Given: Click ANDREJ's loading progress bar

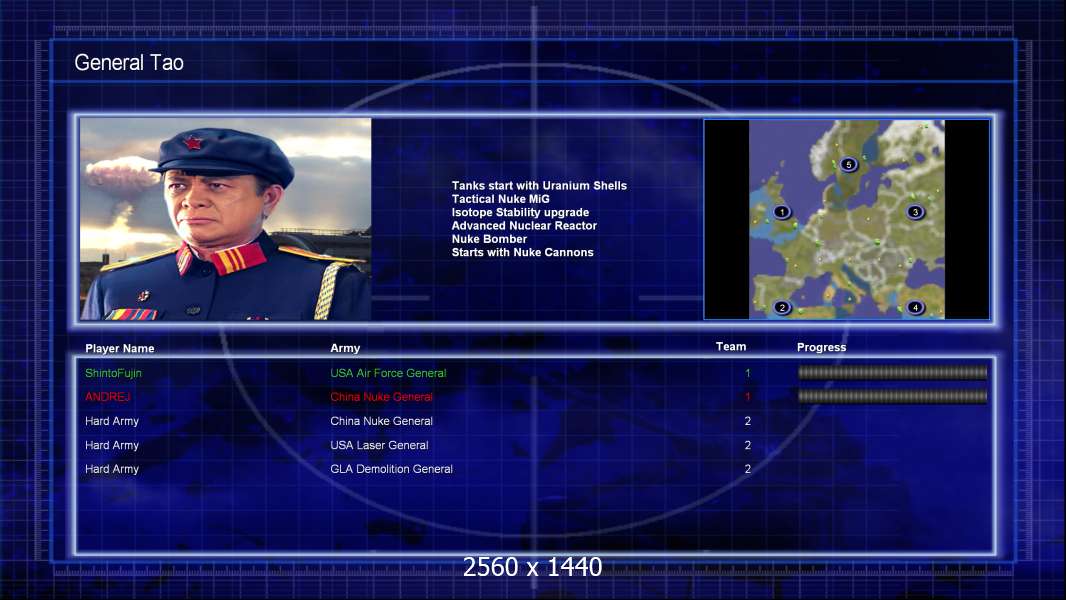Looking at the screenshot, I should (893, 396).
